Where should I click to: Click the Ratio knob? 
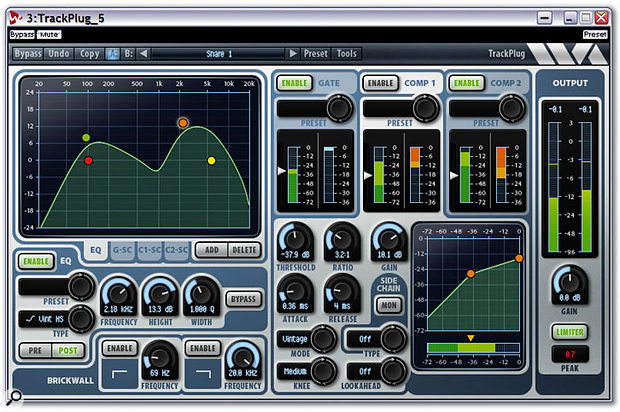pos(342,240)
